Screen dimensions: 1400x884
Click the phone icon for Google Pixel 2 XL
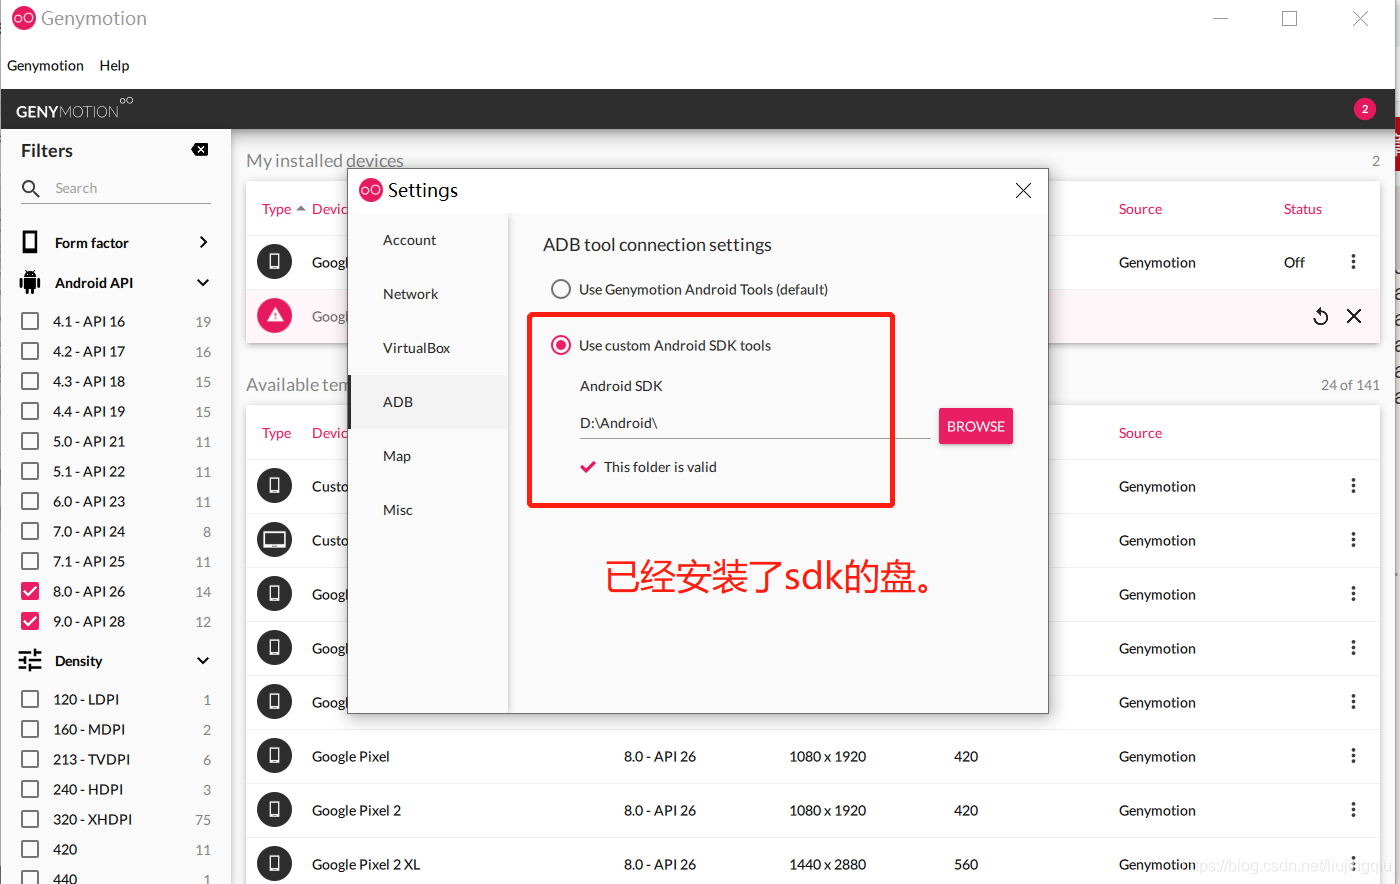[275, 863]
